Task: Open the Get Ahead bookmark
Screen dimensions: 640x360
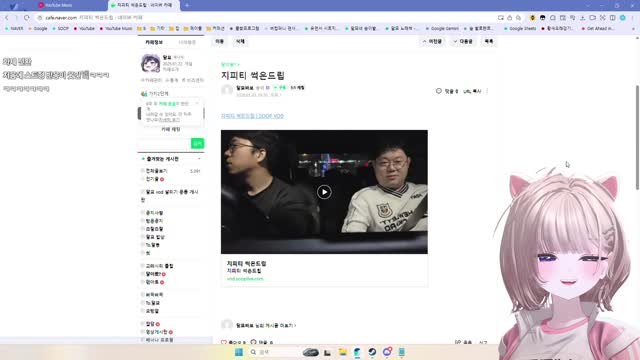Action: [x=598, y=29]
